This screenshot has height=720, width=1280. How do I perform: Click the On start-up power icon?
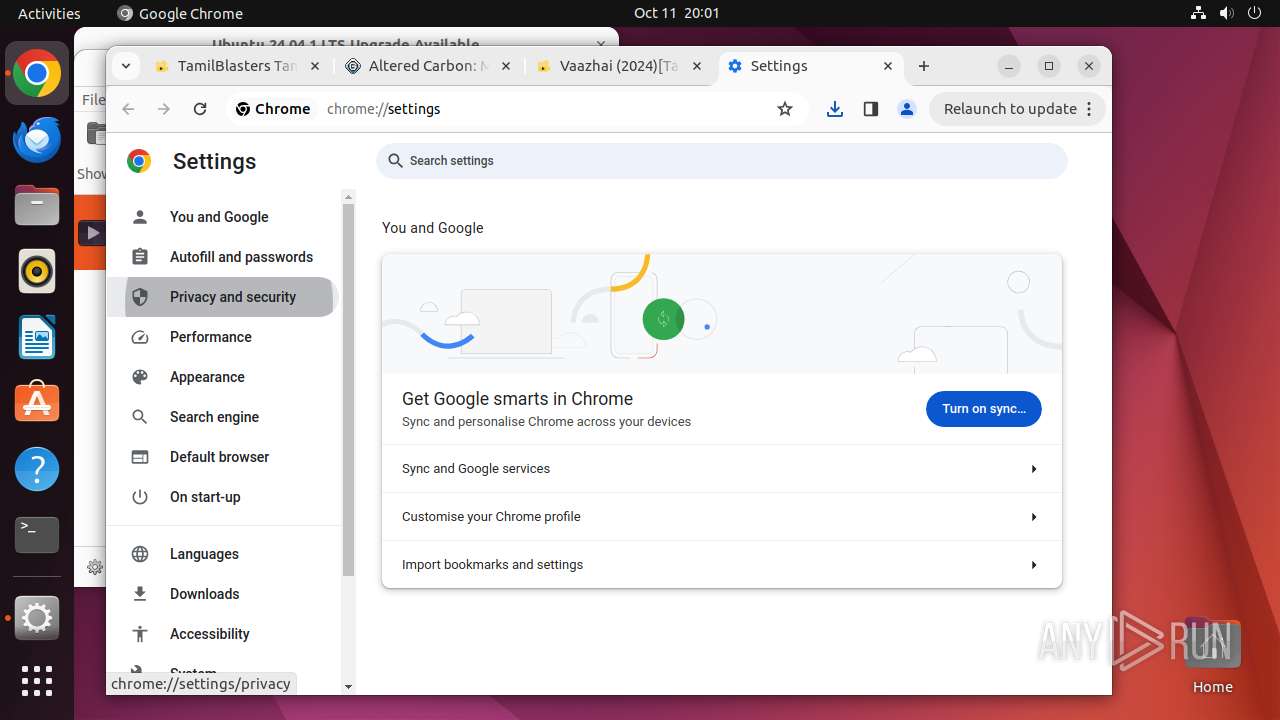(x=140, y=497)
